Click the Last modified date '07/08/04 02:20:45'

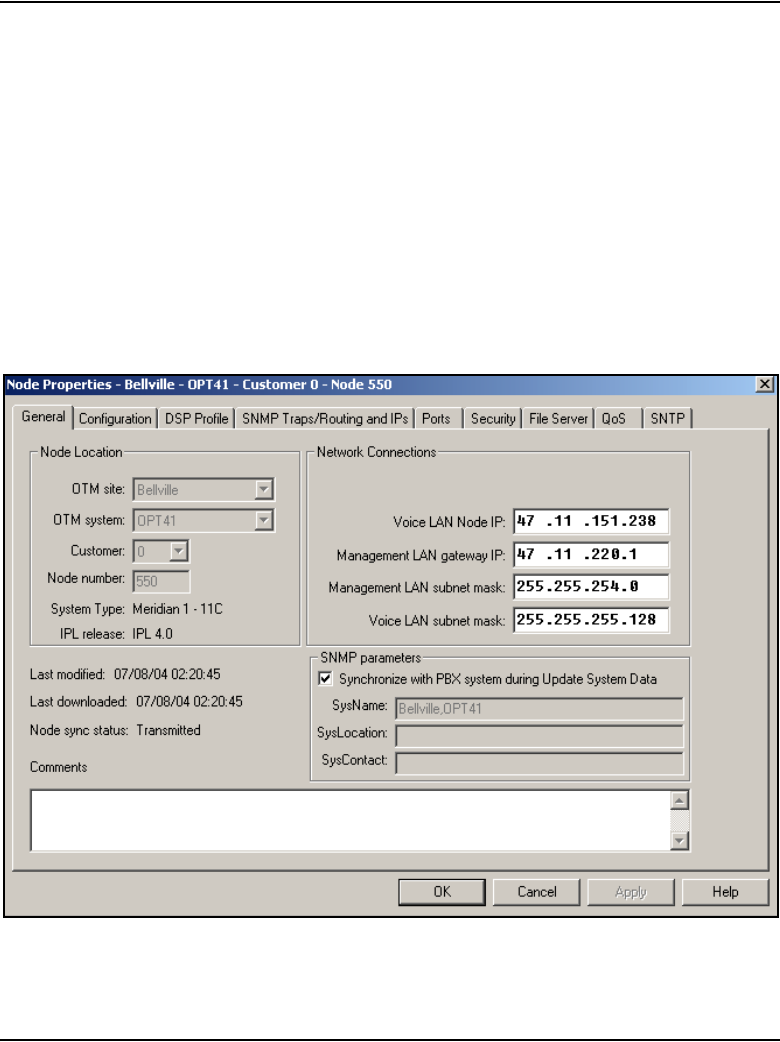[x=167, y=675]
